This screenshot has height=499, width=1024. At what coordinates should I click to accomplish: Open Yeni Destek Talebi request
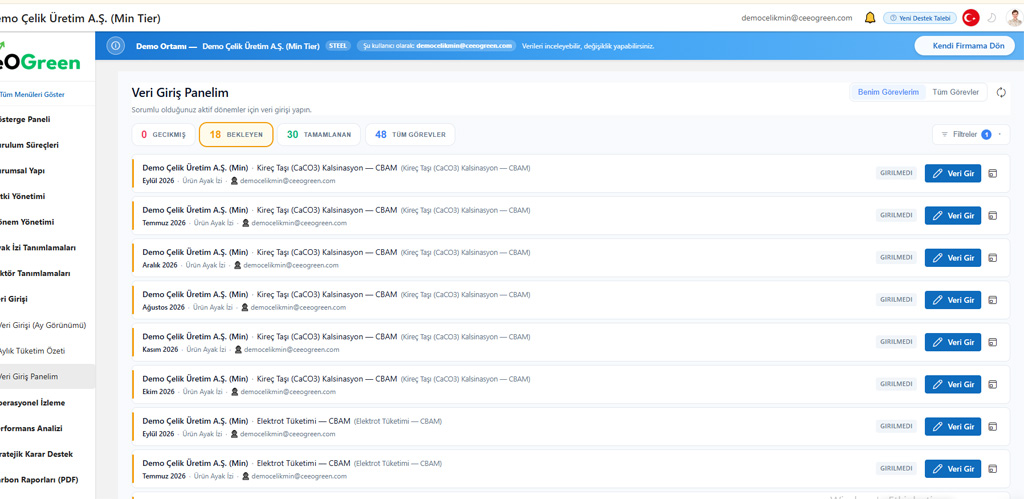pos(920,18)
